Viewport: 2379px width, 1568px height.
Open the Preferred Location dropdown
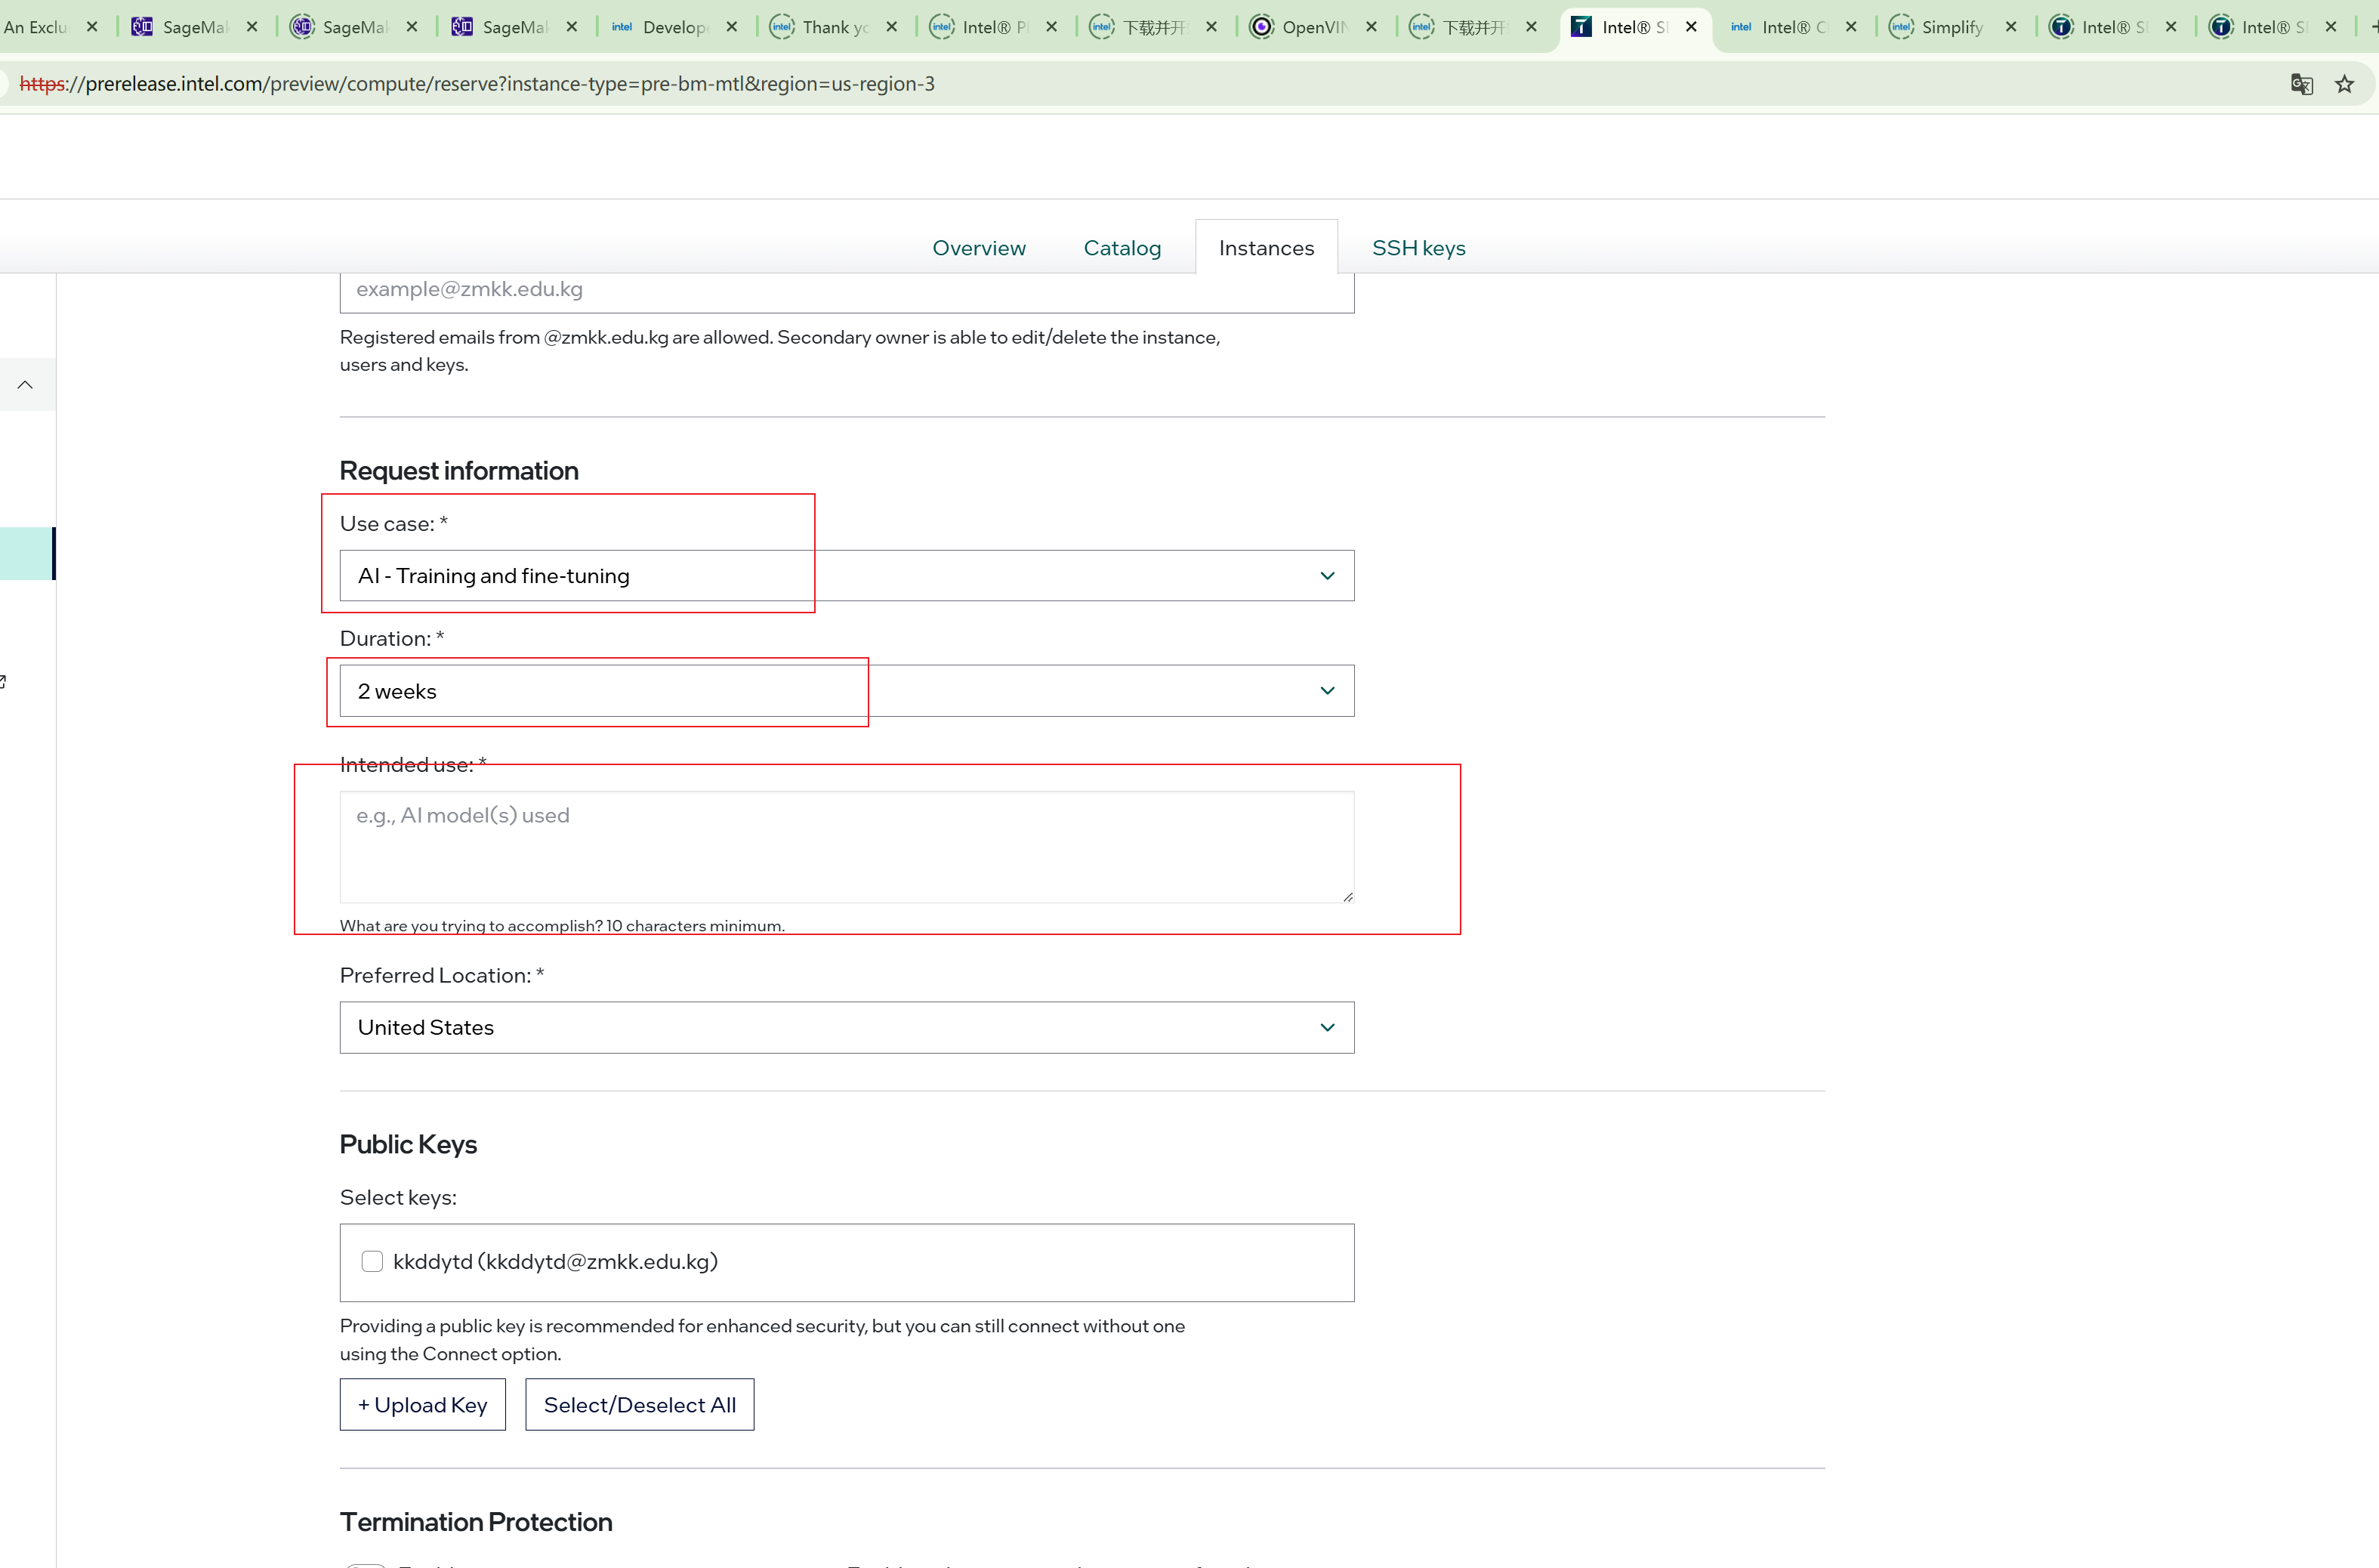(x=846, y=1027)
